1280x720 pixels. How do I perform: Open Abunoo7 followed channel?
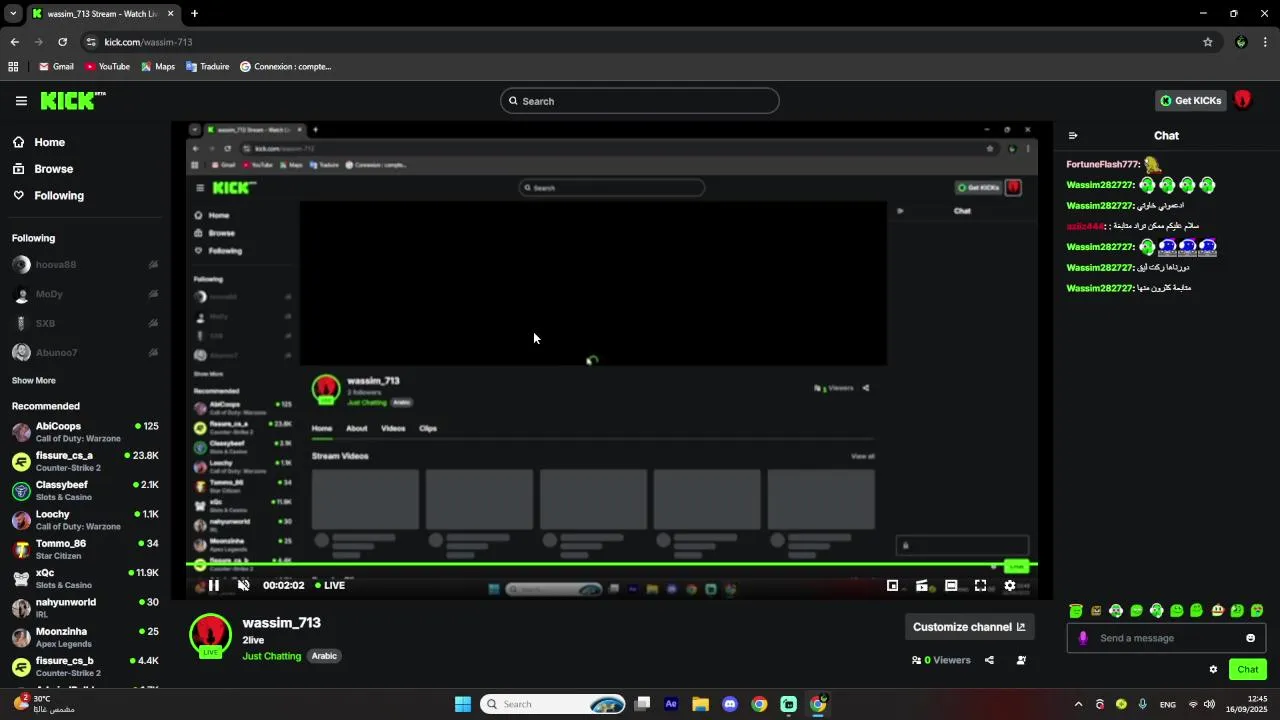coord(85,353)
